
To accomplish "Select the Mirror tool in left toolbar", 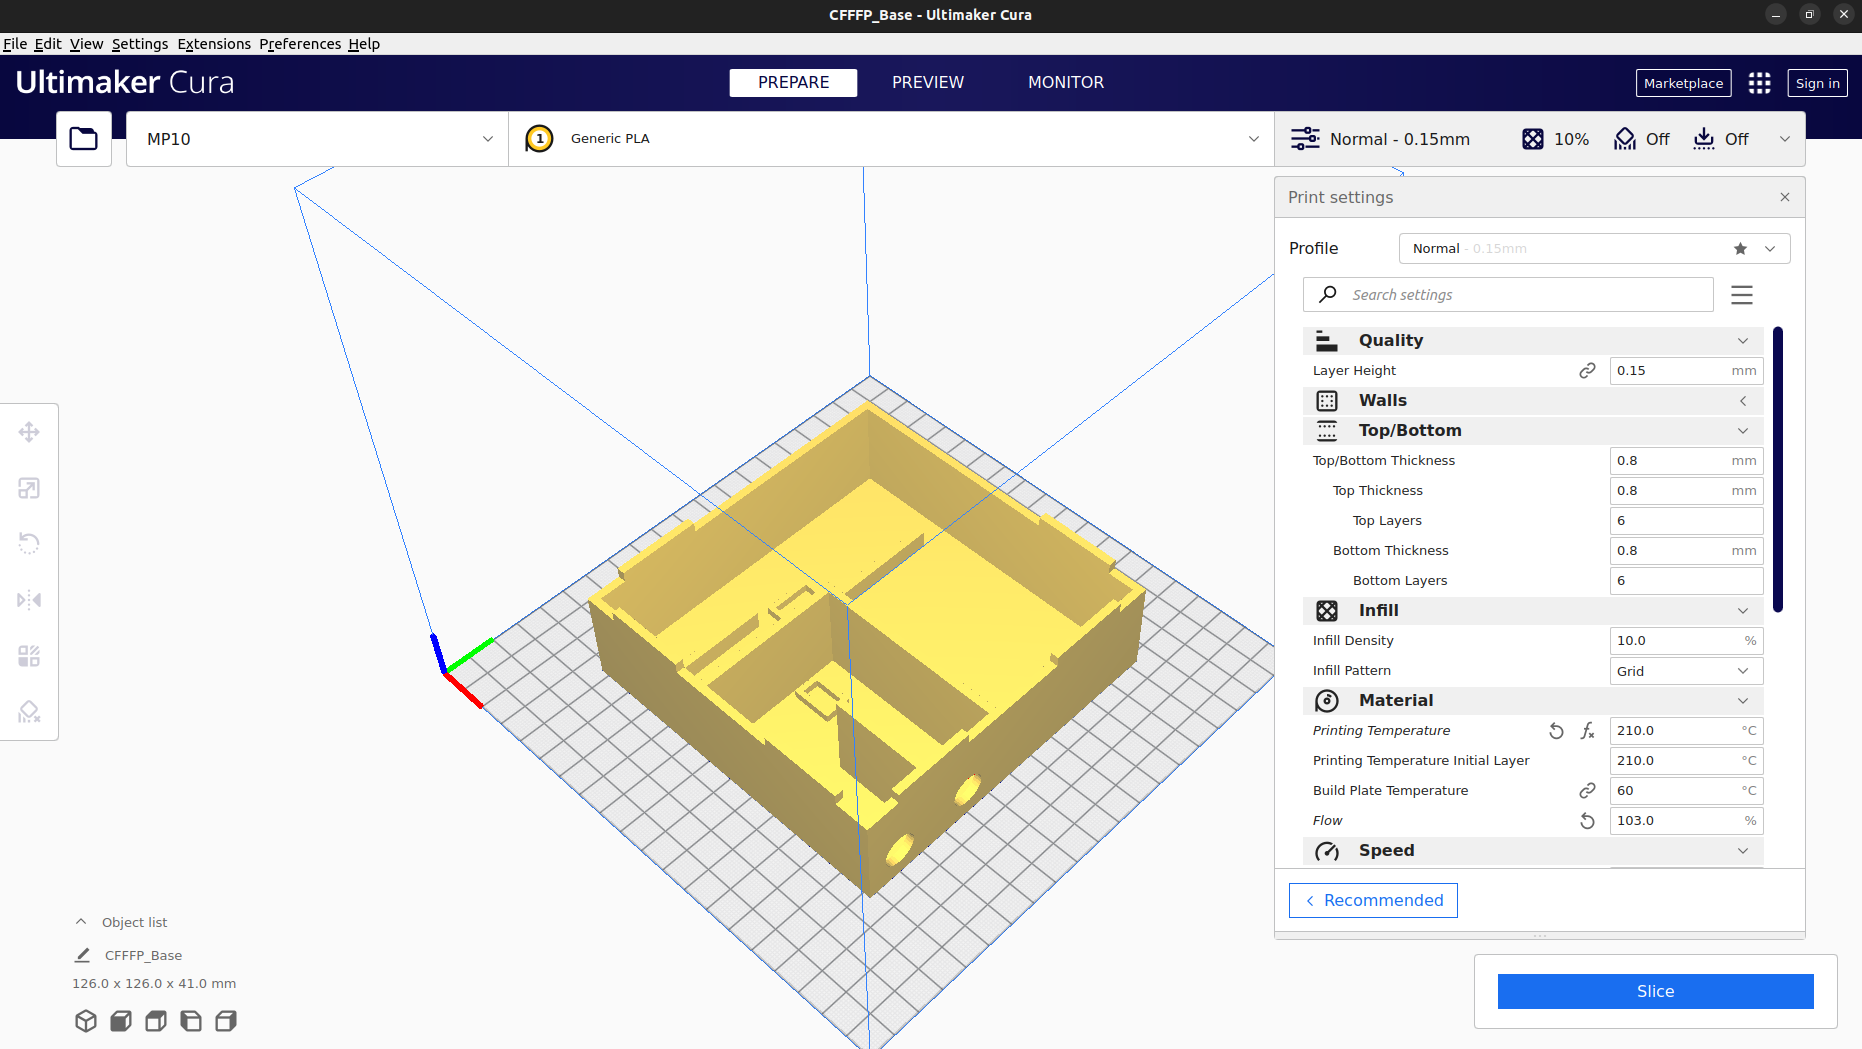I will point(29,600).
